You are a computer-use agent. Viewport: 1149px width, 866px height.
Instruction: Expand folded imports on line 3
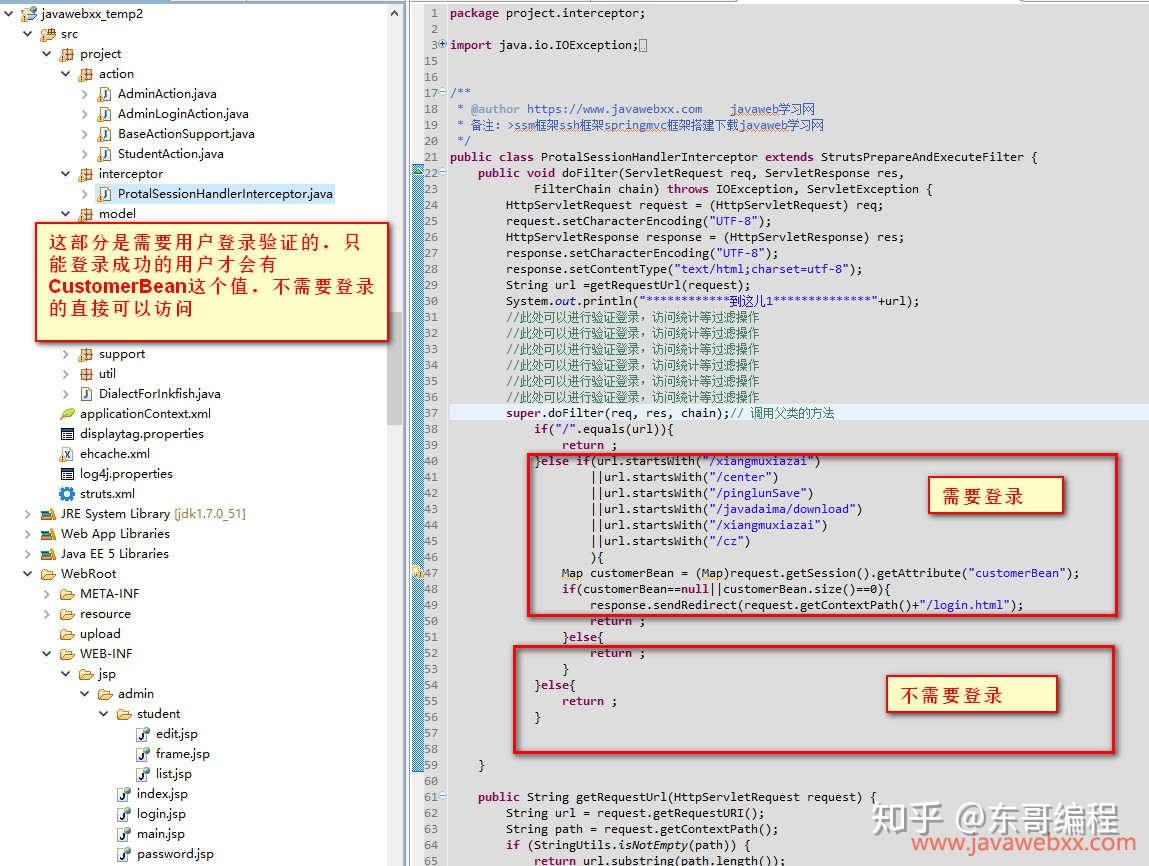click(442, 44)
